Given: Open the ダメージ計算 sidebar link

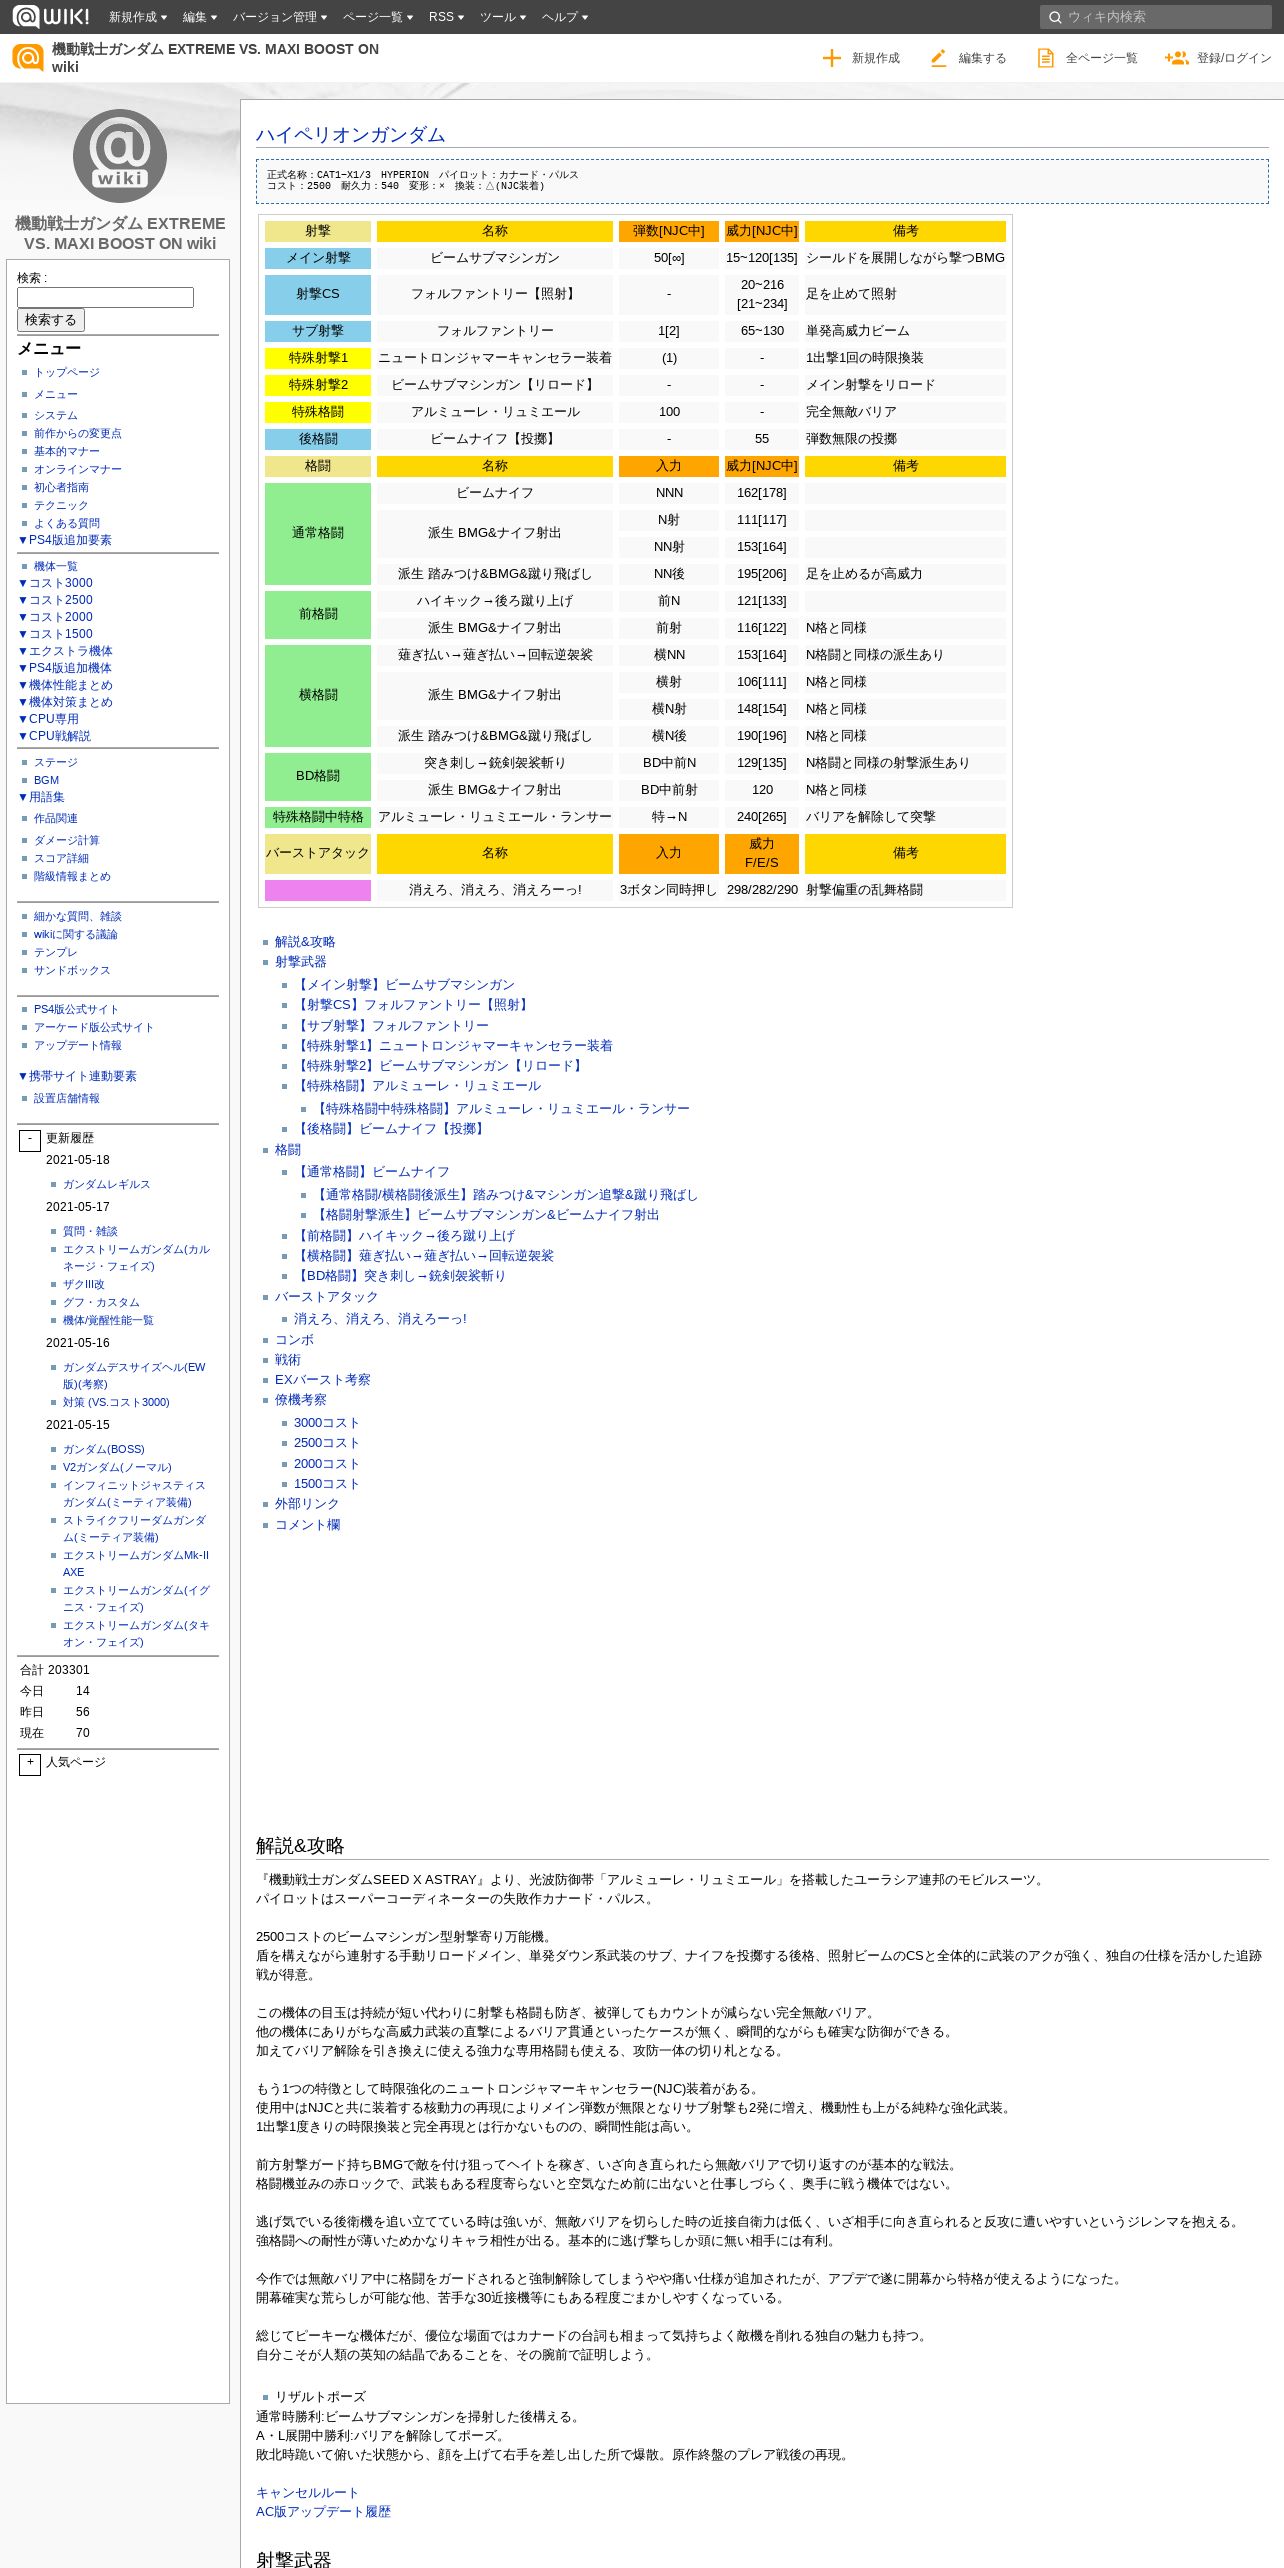Looking at the screenshot, I should click(67, 840).
